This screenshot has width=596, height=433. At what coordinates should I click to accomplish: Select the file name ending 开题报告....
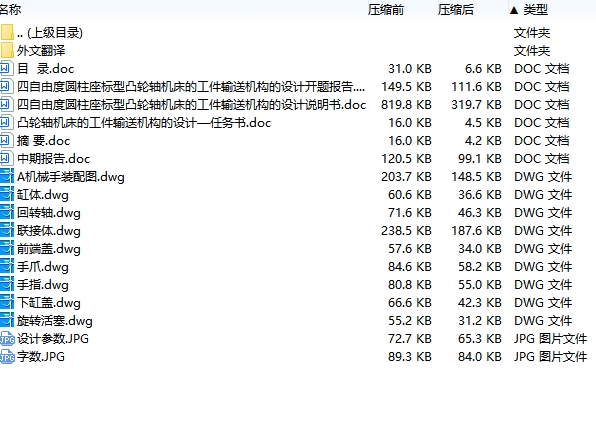coord(191,87)
